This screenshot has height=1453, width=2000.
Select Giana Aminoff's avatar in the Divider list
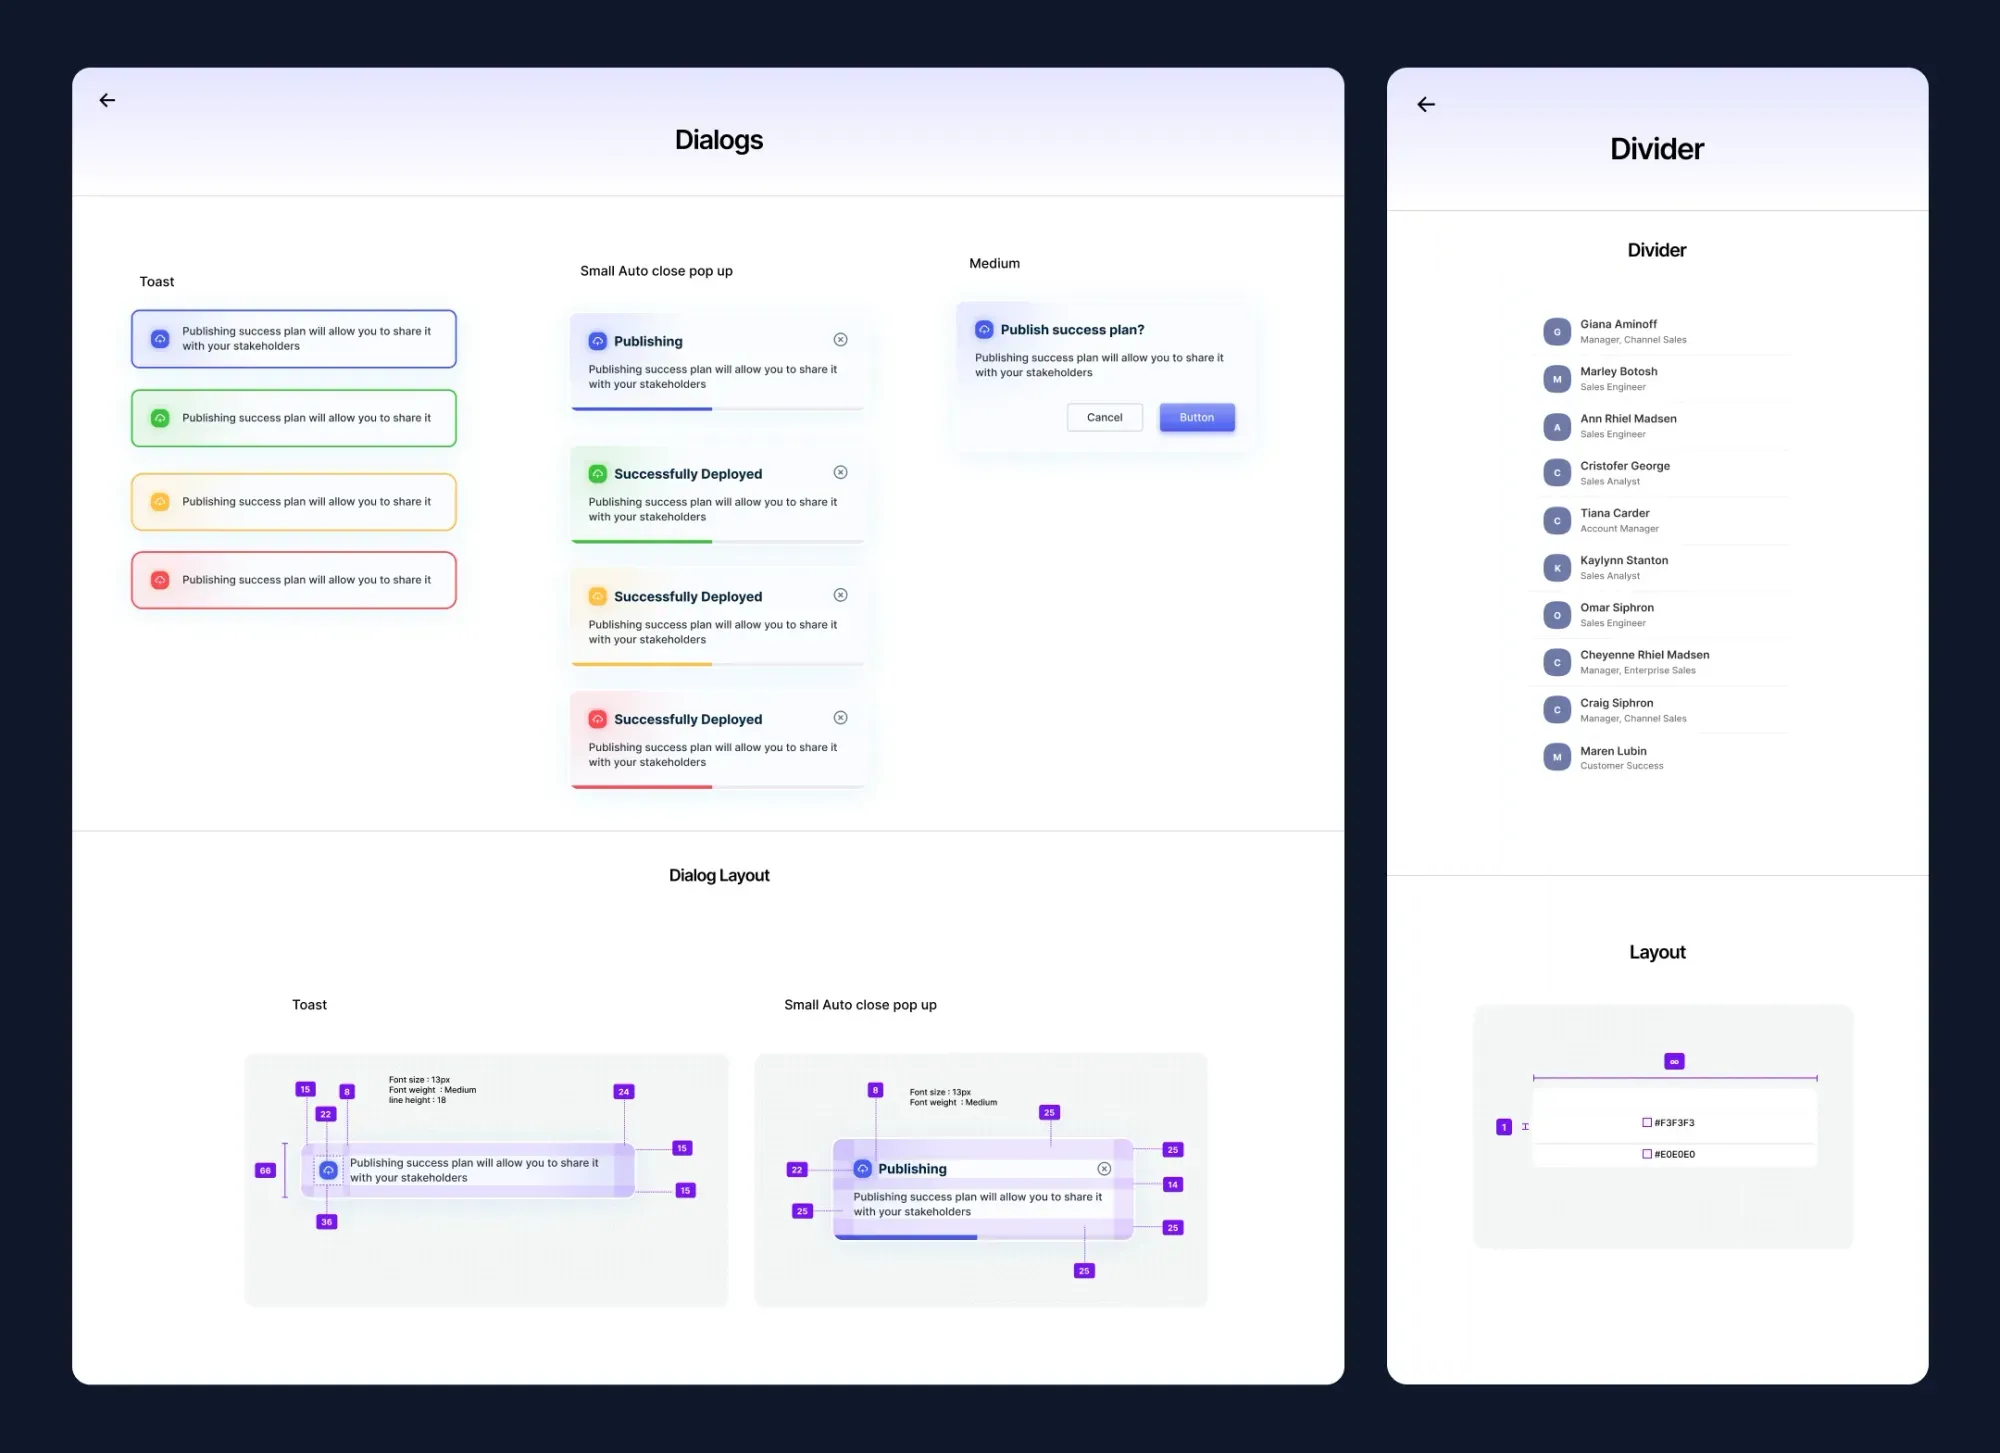pyautogui.click(x=1556, y=331)
